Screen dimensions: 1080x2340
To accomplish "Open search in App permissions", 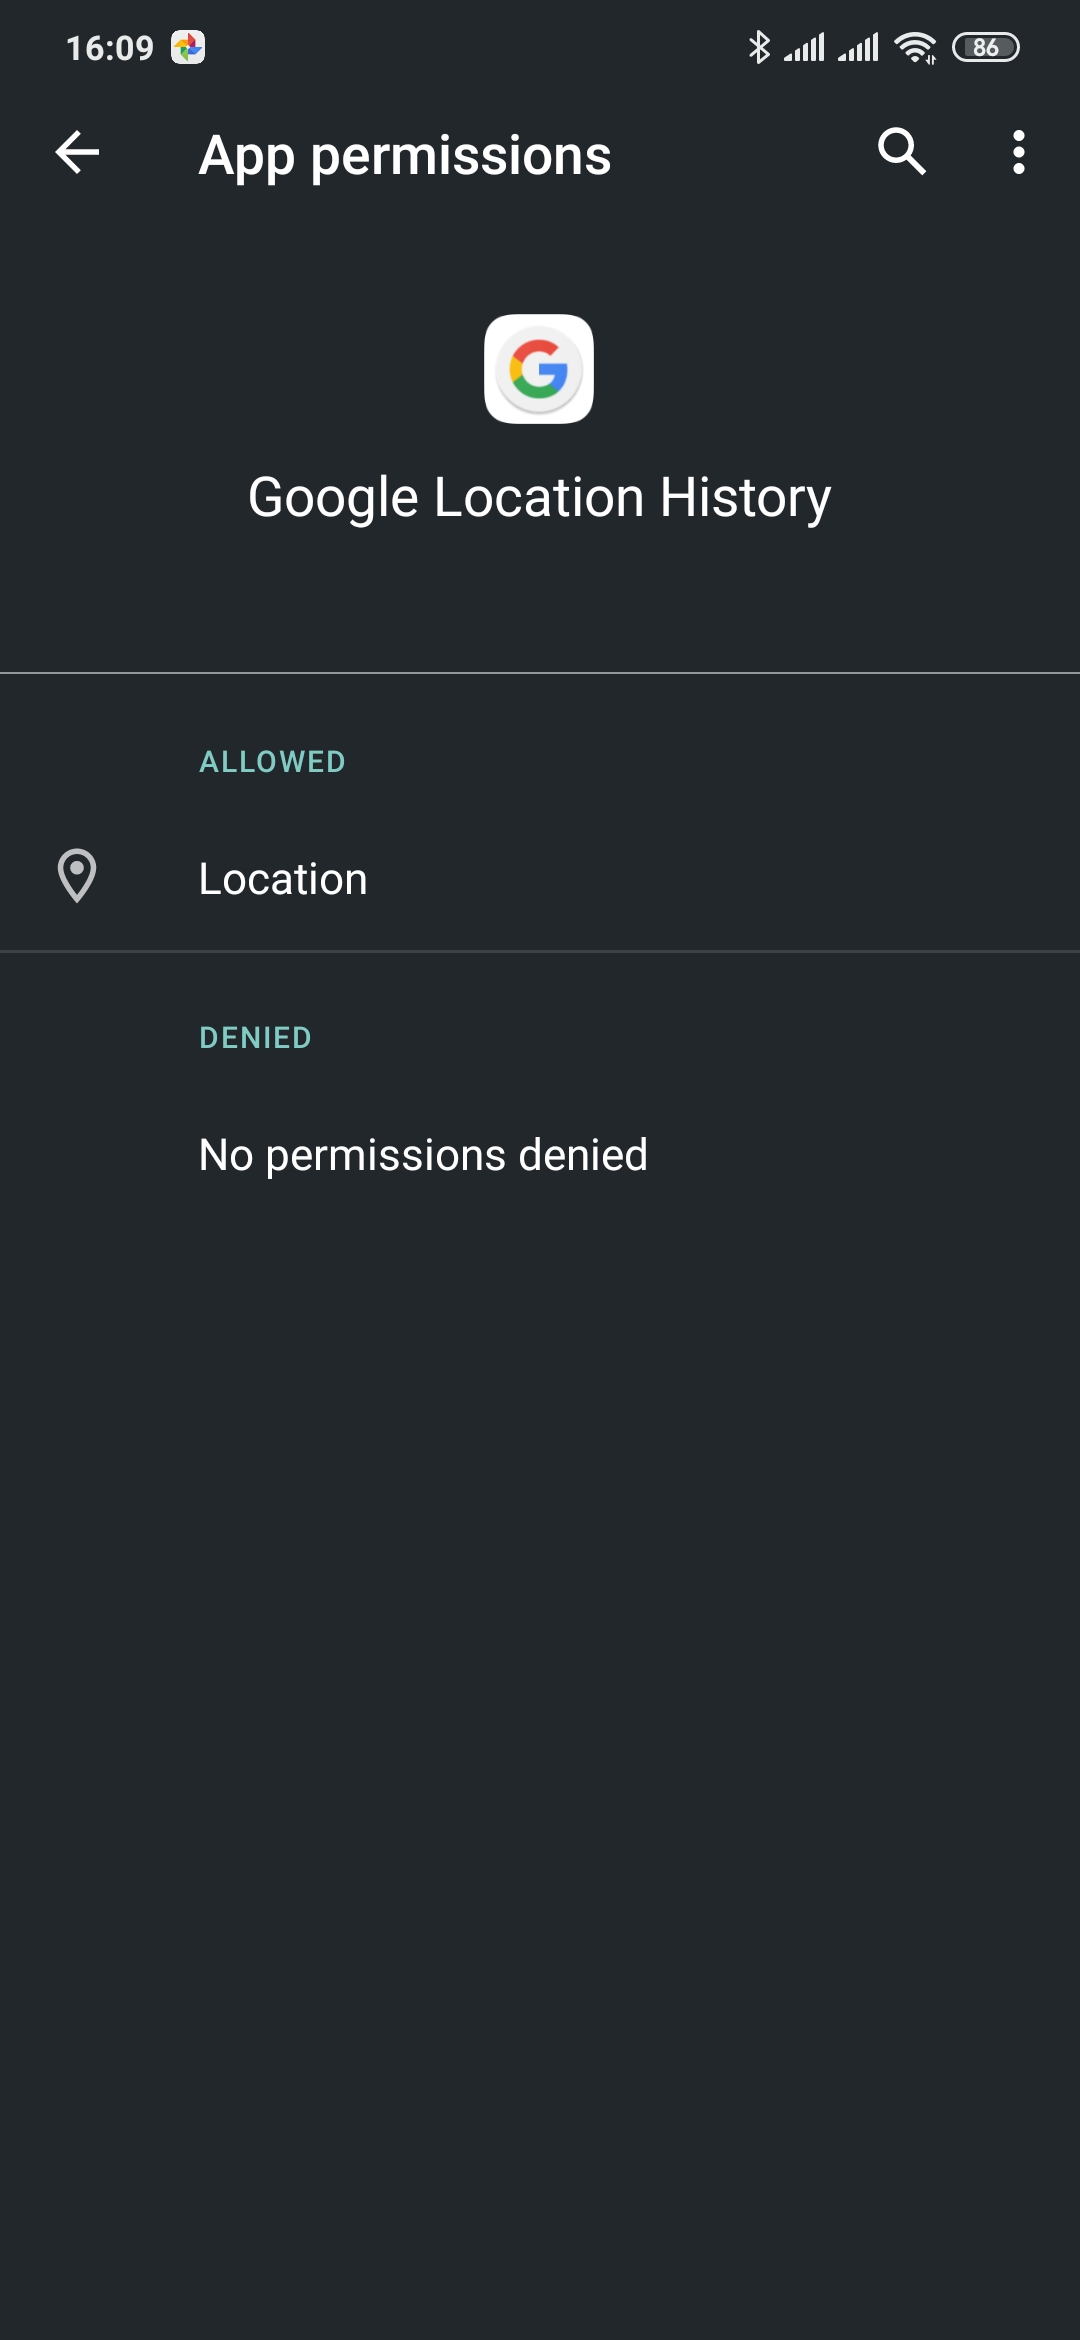I will 901,153.
